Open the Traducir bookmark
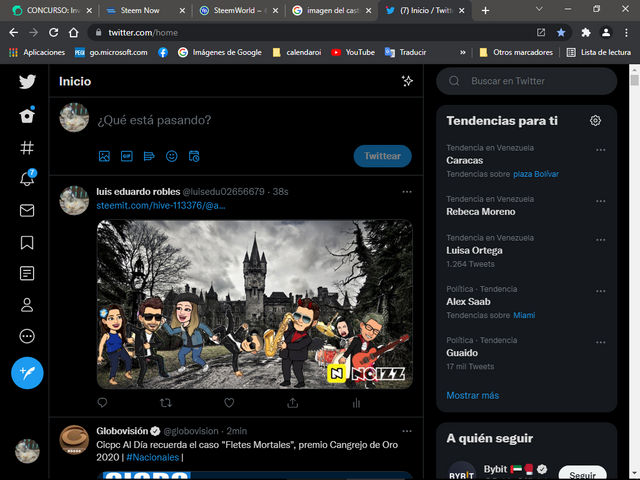The image size is (640, 480). tap(406, 52)
